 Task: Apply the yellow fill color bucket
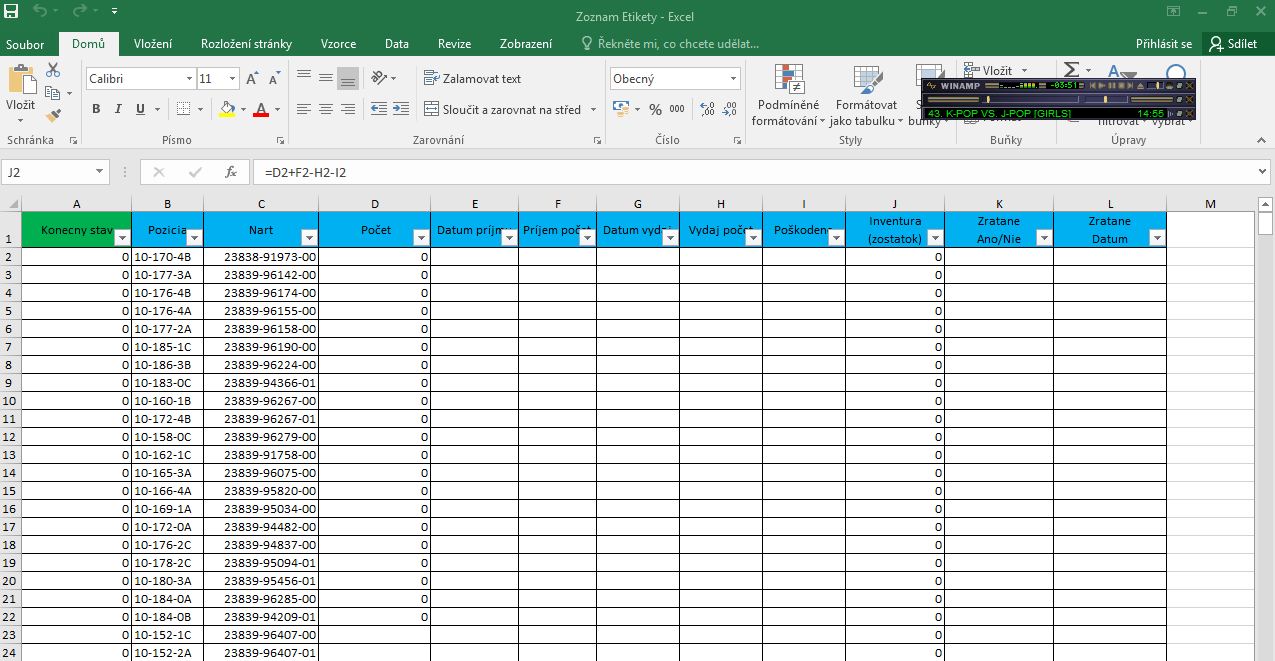[x=227, y=109]
